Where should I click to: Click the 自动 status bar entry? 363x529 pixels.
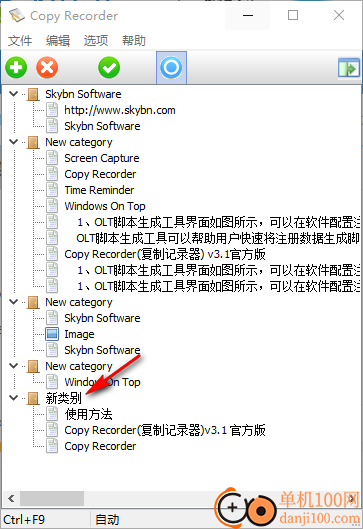point(107,520)
